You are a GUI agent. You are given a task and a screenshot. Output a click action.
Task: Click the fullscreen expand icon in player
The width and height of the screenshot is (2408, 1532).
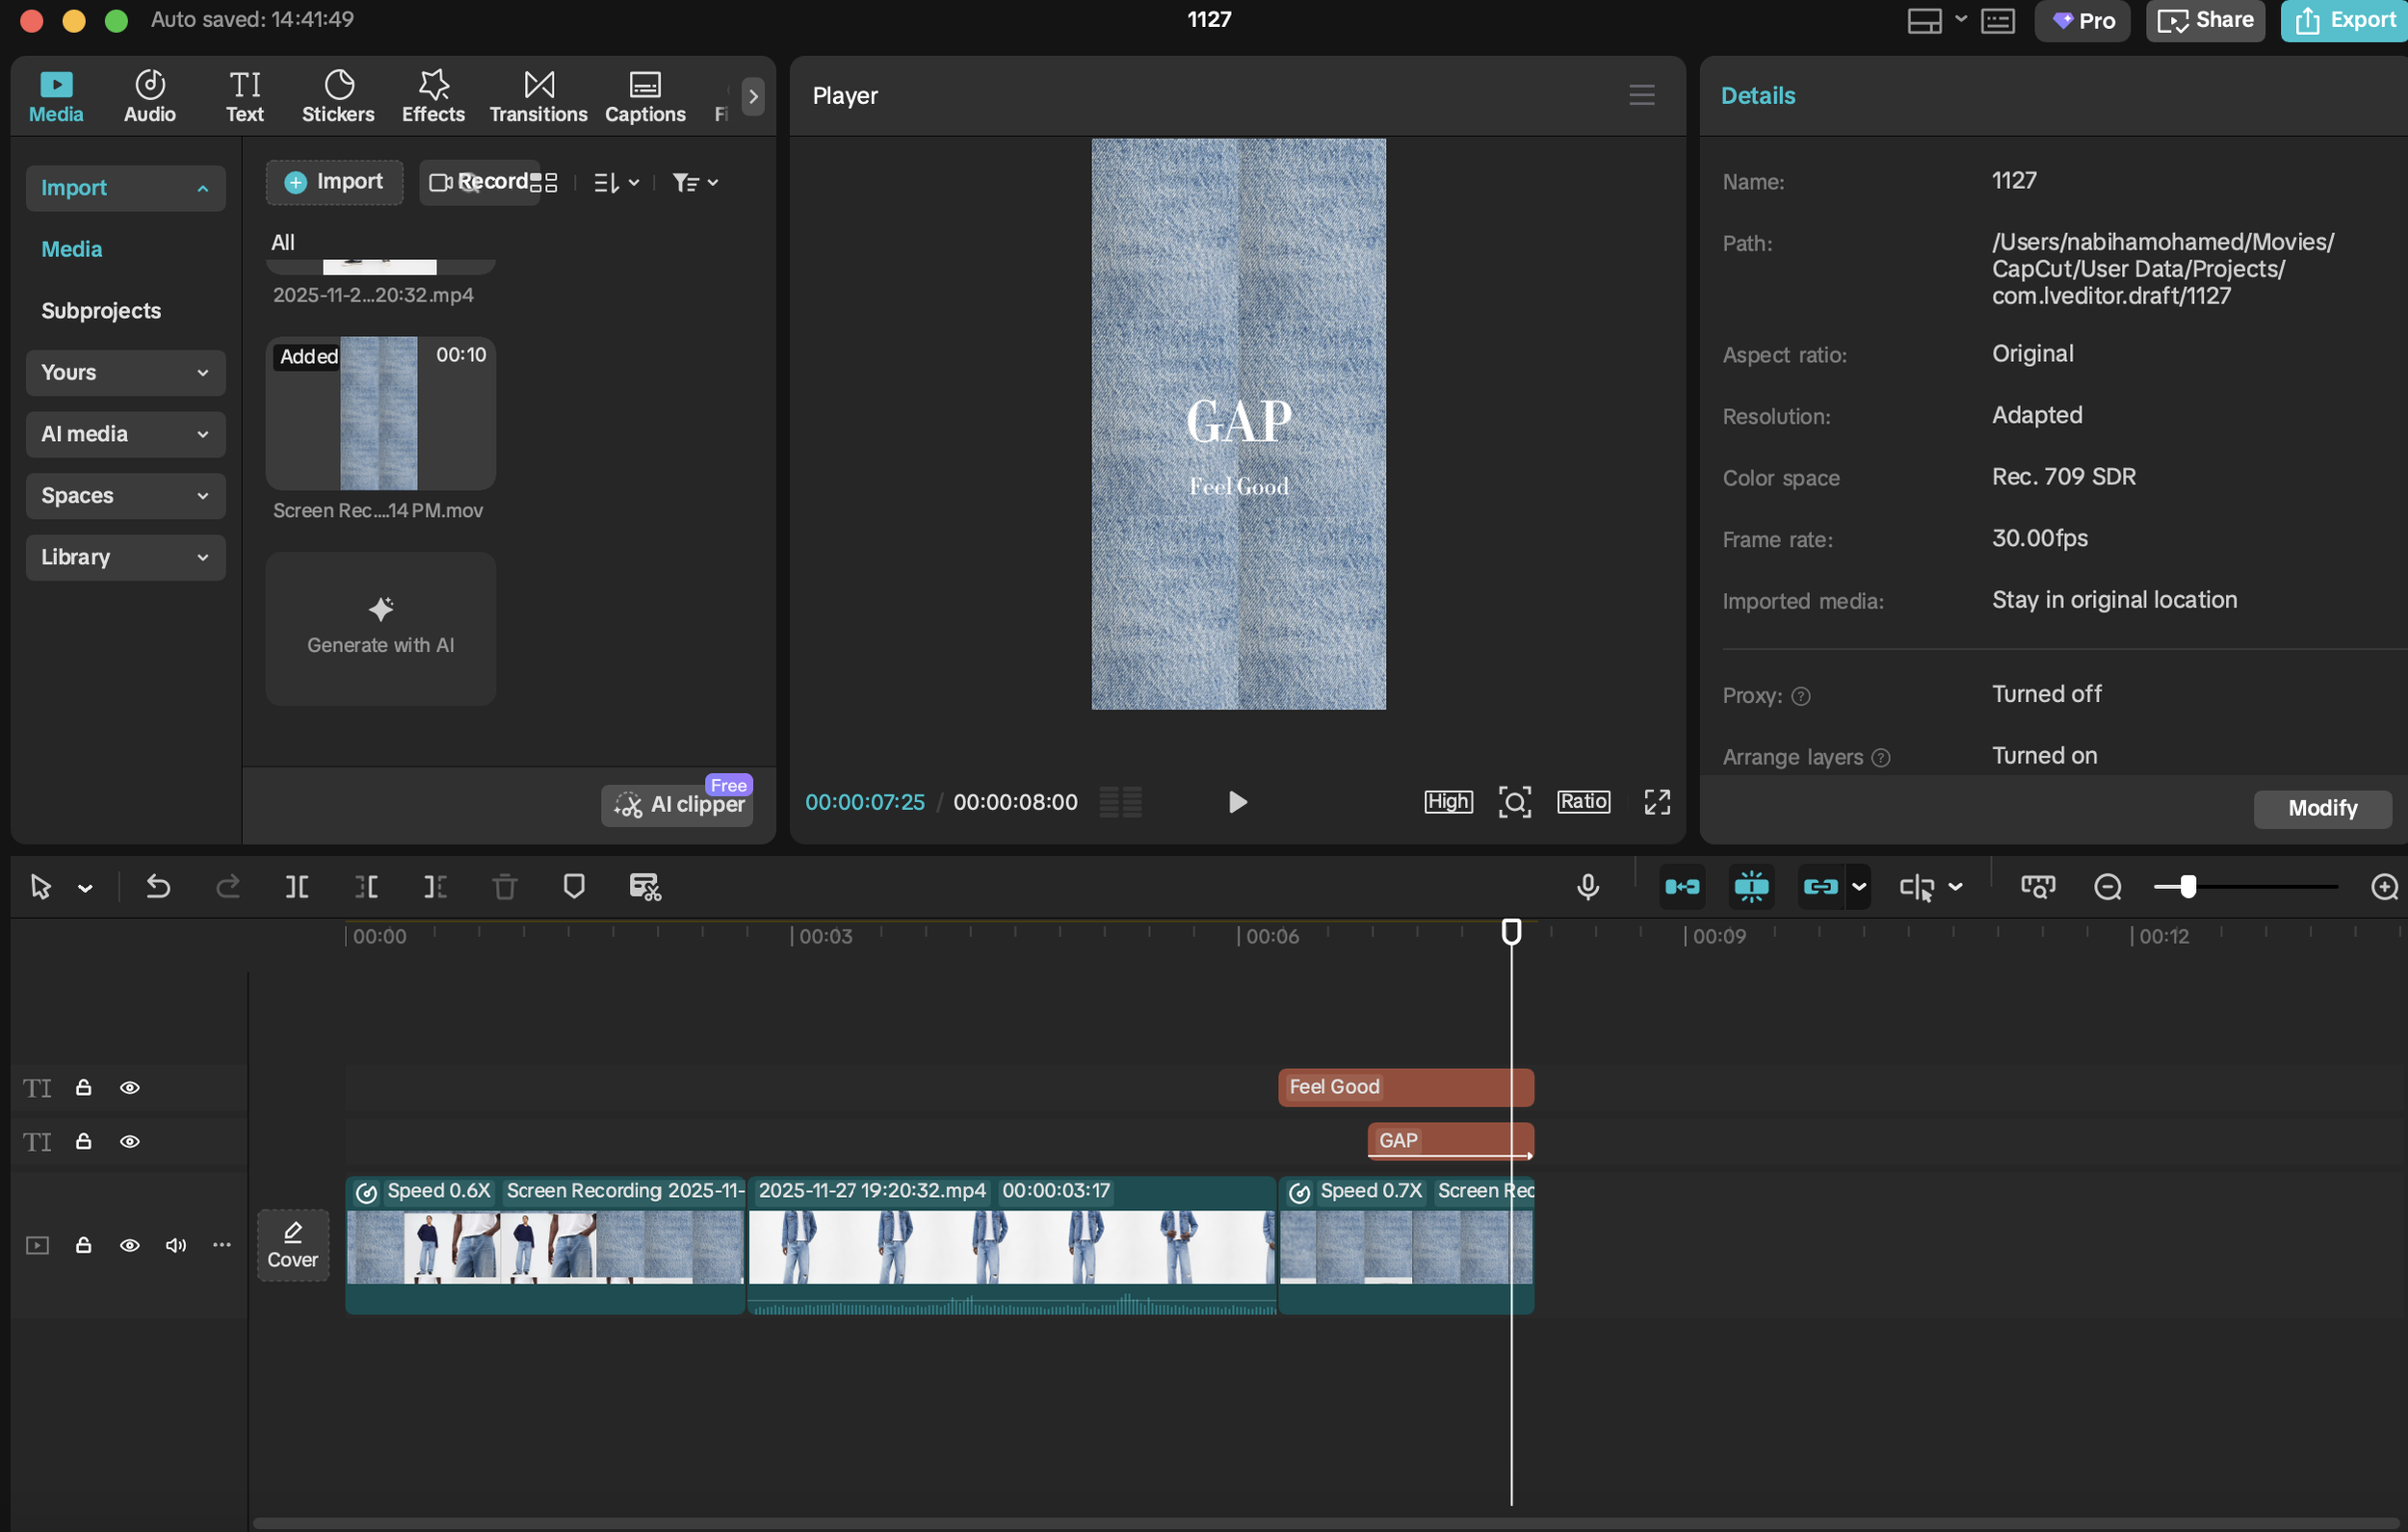pos(1657,802)
